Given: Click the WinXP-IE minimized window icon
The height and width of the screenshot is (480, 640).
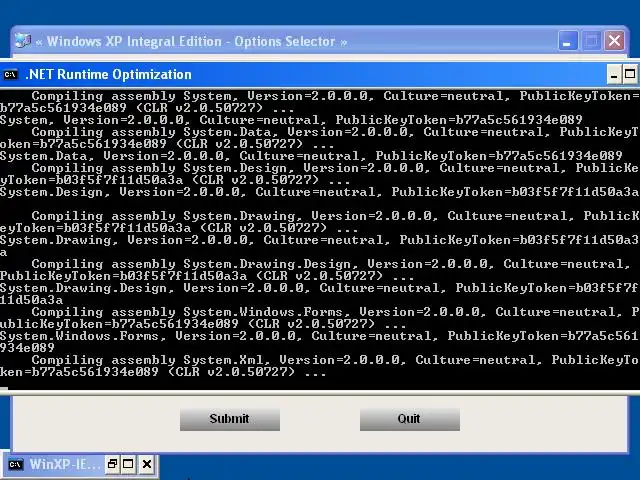Looking at the screenshot, I should 16,464.
